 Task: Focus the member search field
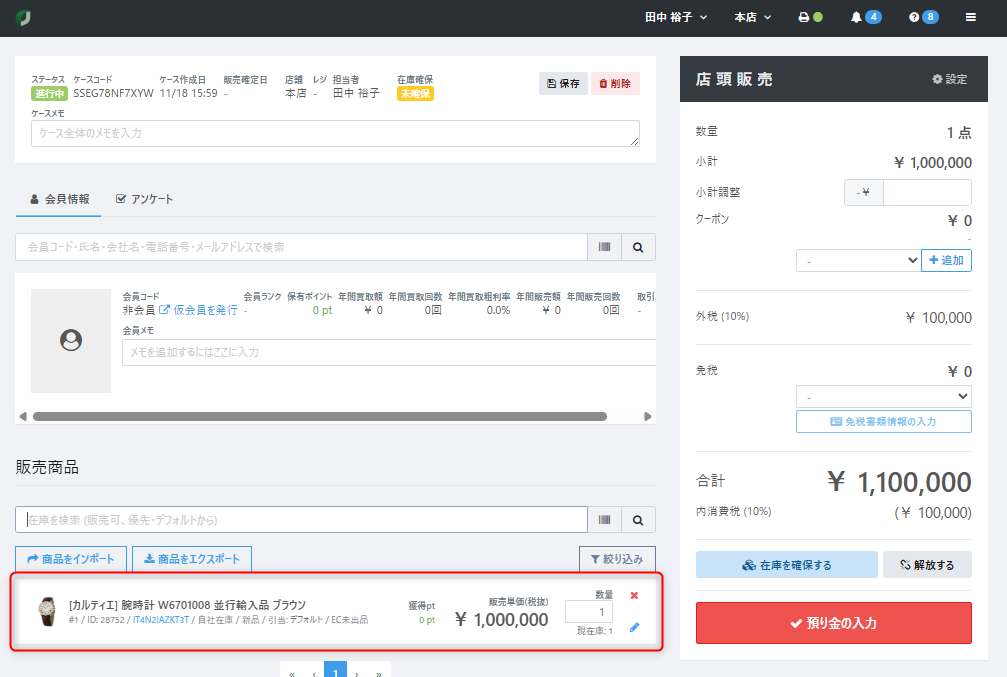click(x=301, y=247)
